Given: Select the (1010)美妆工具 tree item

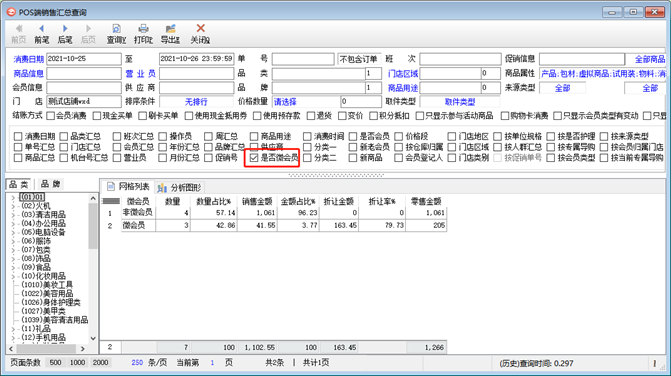Looking at the screenshot, I should click(x=47, y=285).
